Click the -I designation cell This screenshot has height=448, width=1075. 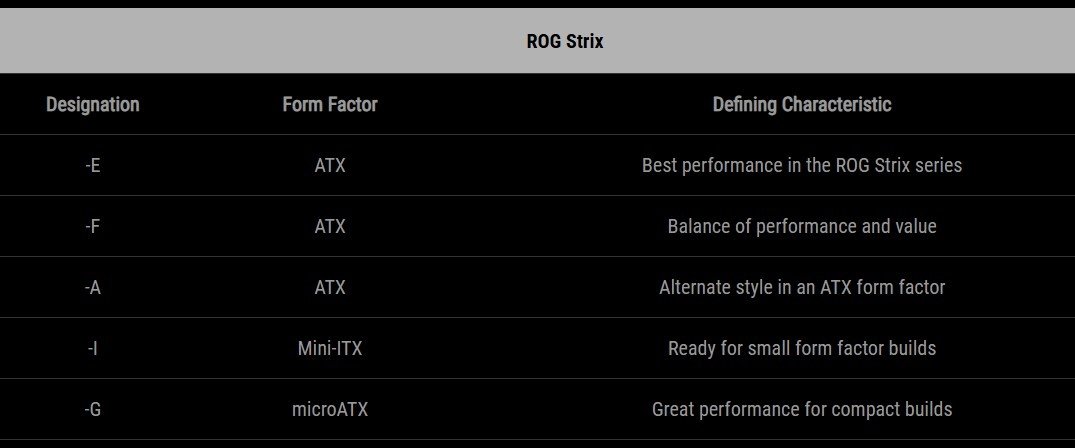[93, 349]
